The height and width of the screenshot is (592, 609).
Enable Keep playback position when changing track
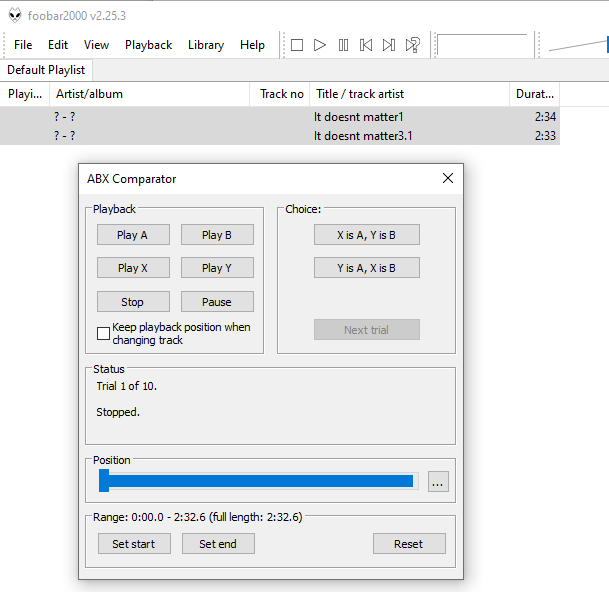click(103, 333)
